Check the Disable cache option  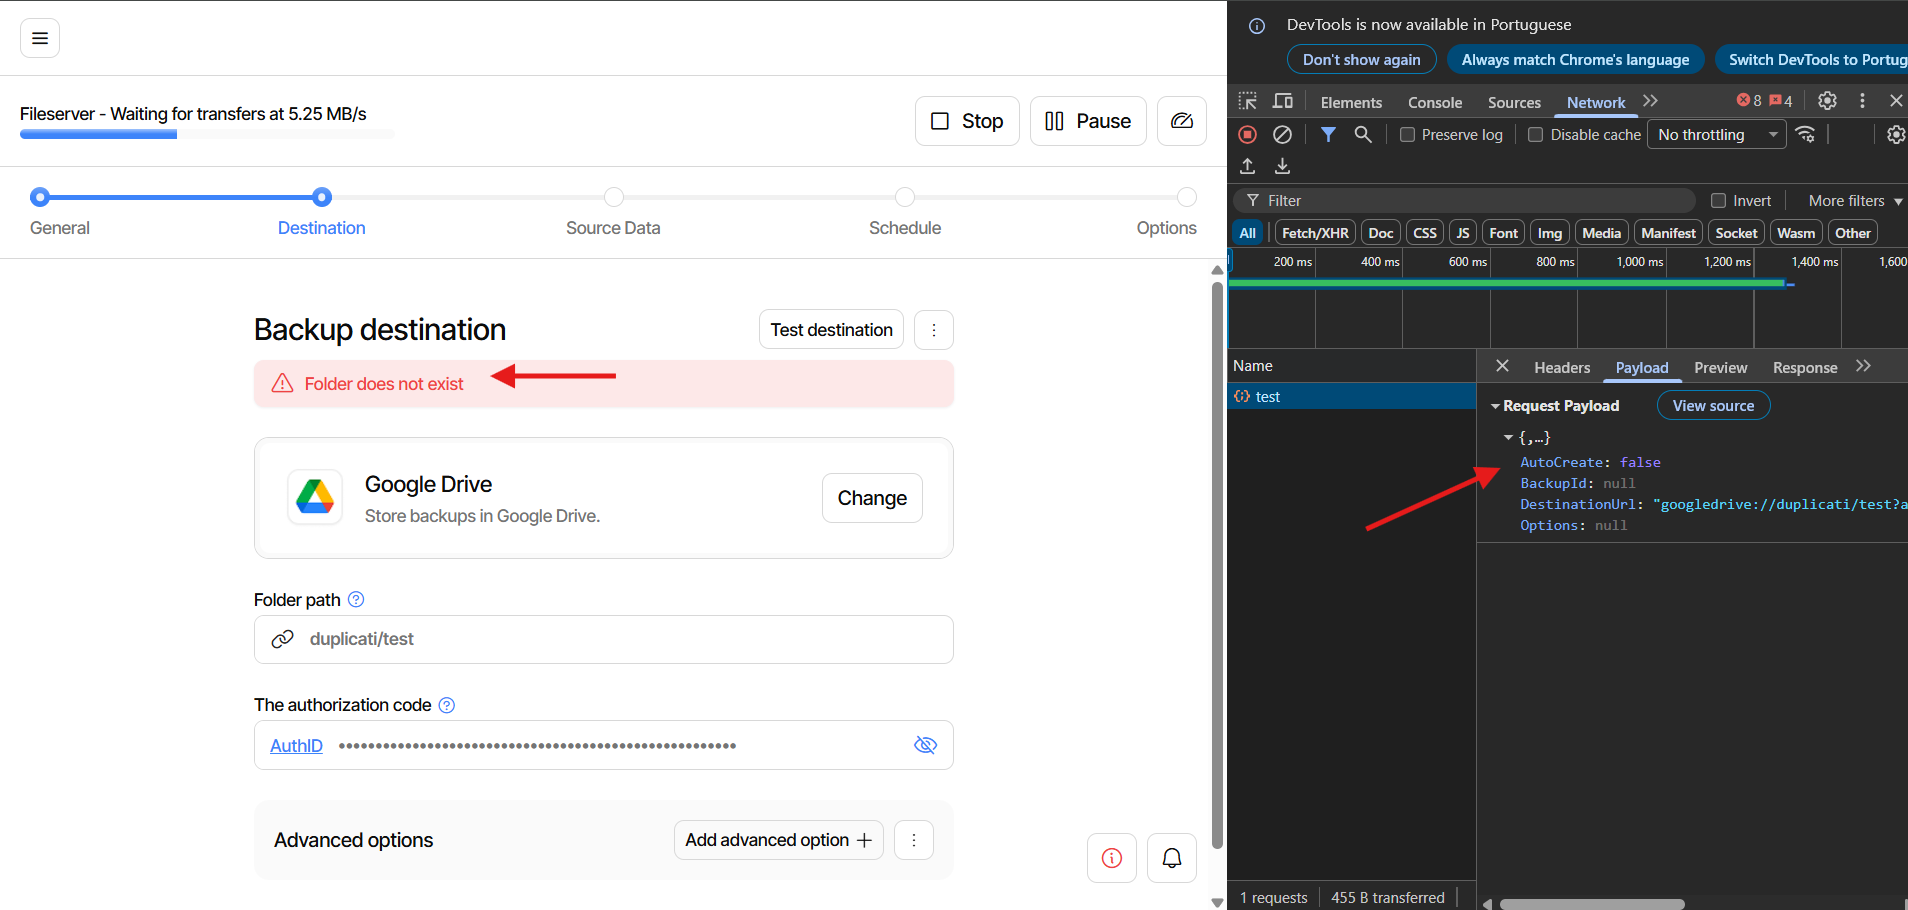pos(1536,135)
